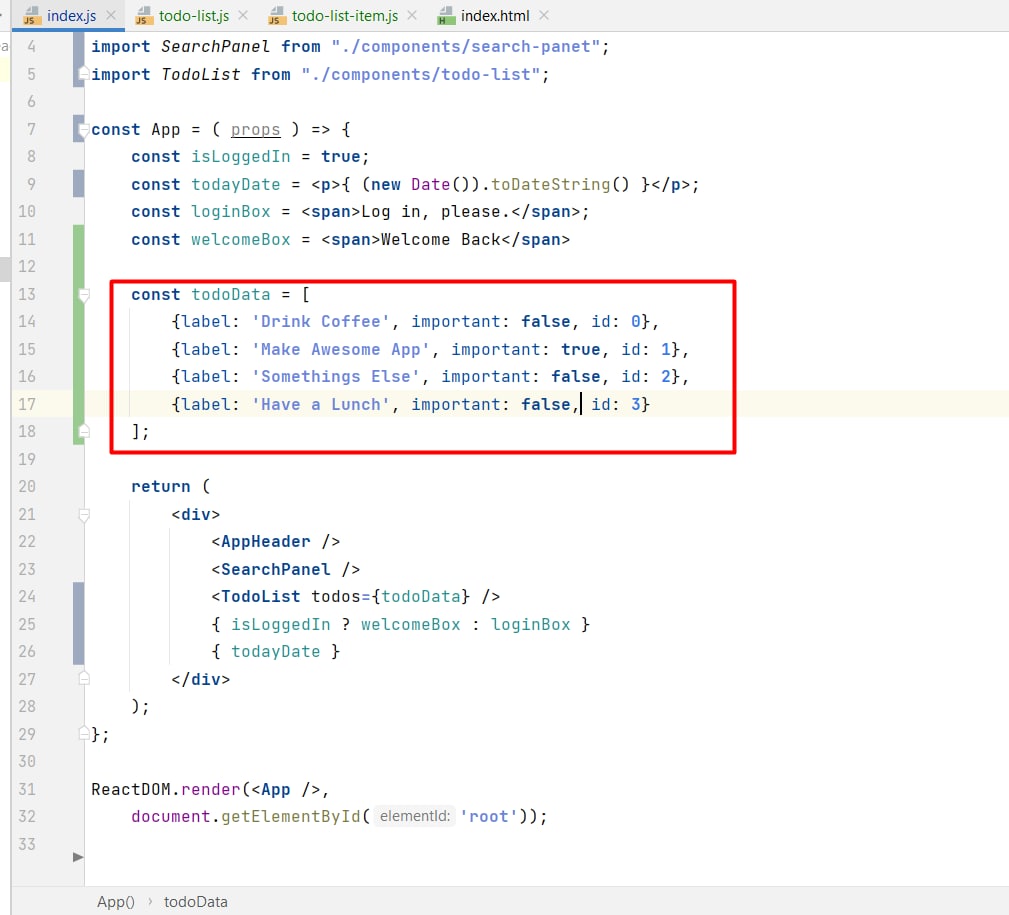1009x915 pixels.
Task: Click the isLoggedIn declaration on line 8
Action: (x=241, y=156)
